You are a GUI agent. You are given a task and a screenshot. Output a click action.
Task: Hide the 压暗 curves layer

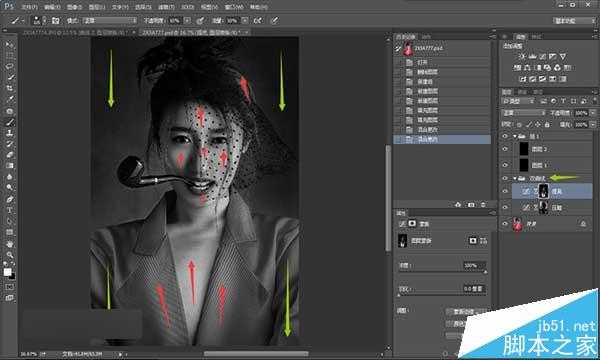505,207
